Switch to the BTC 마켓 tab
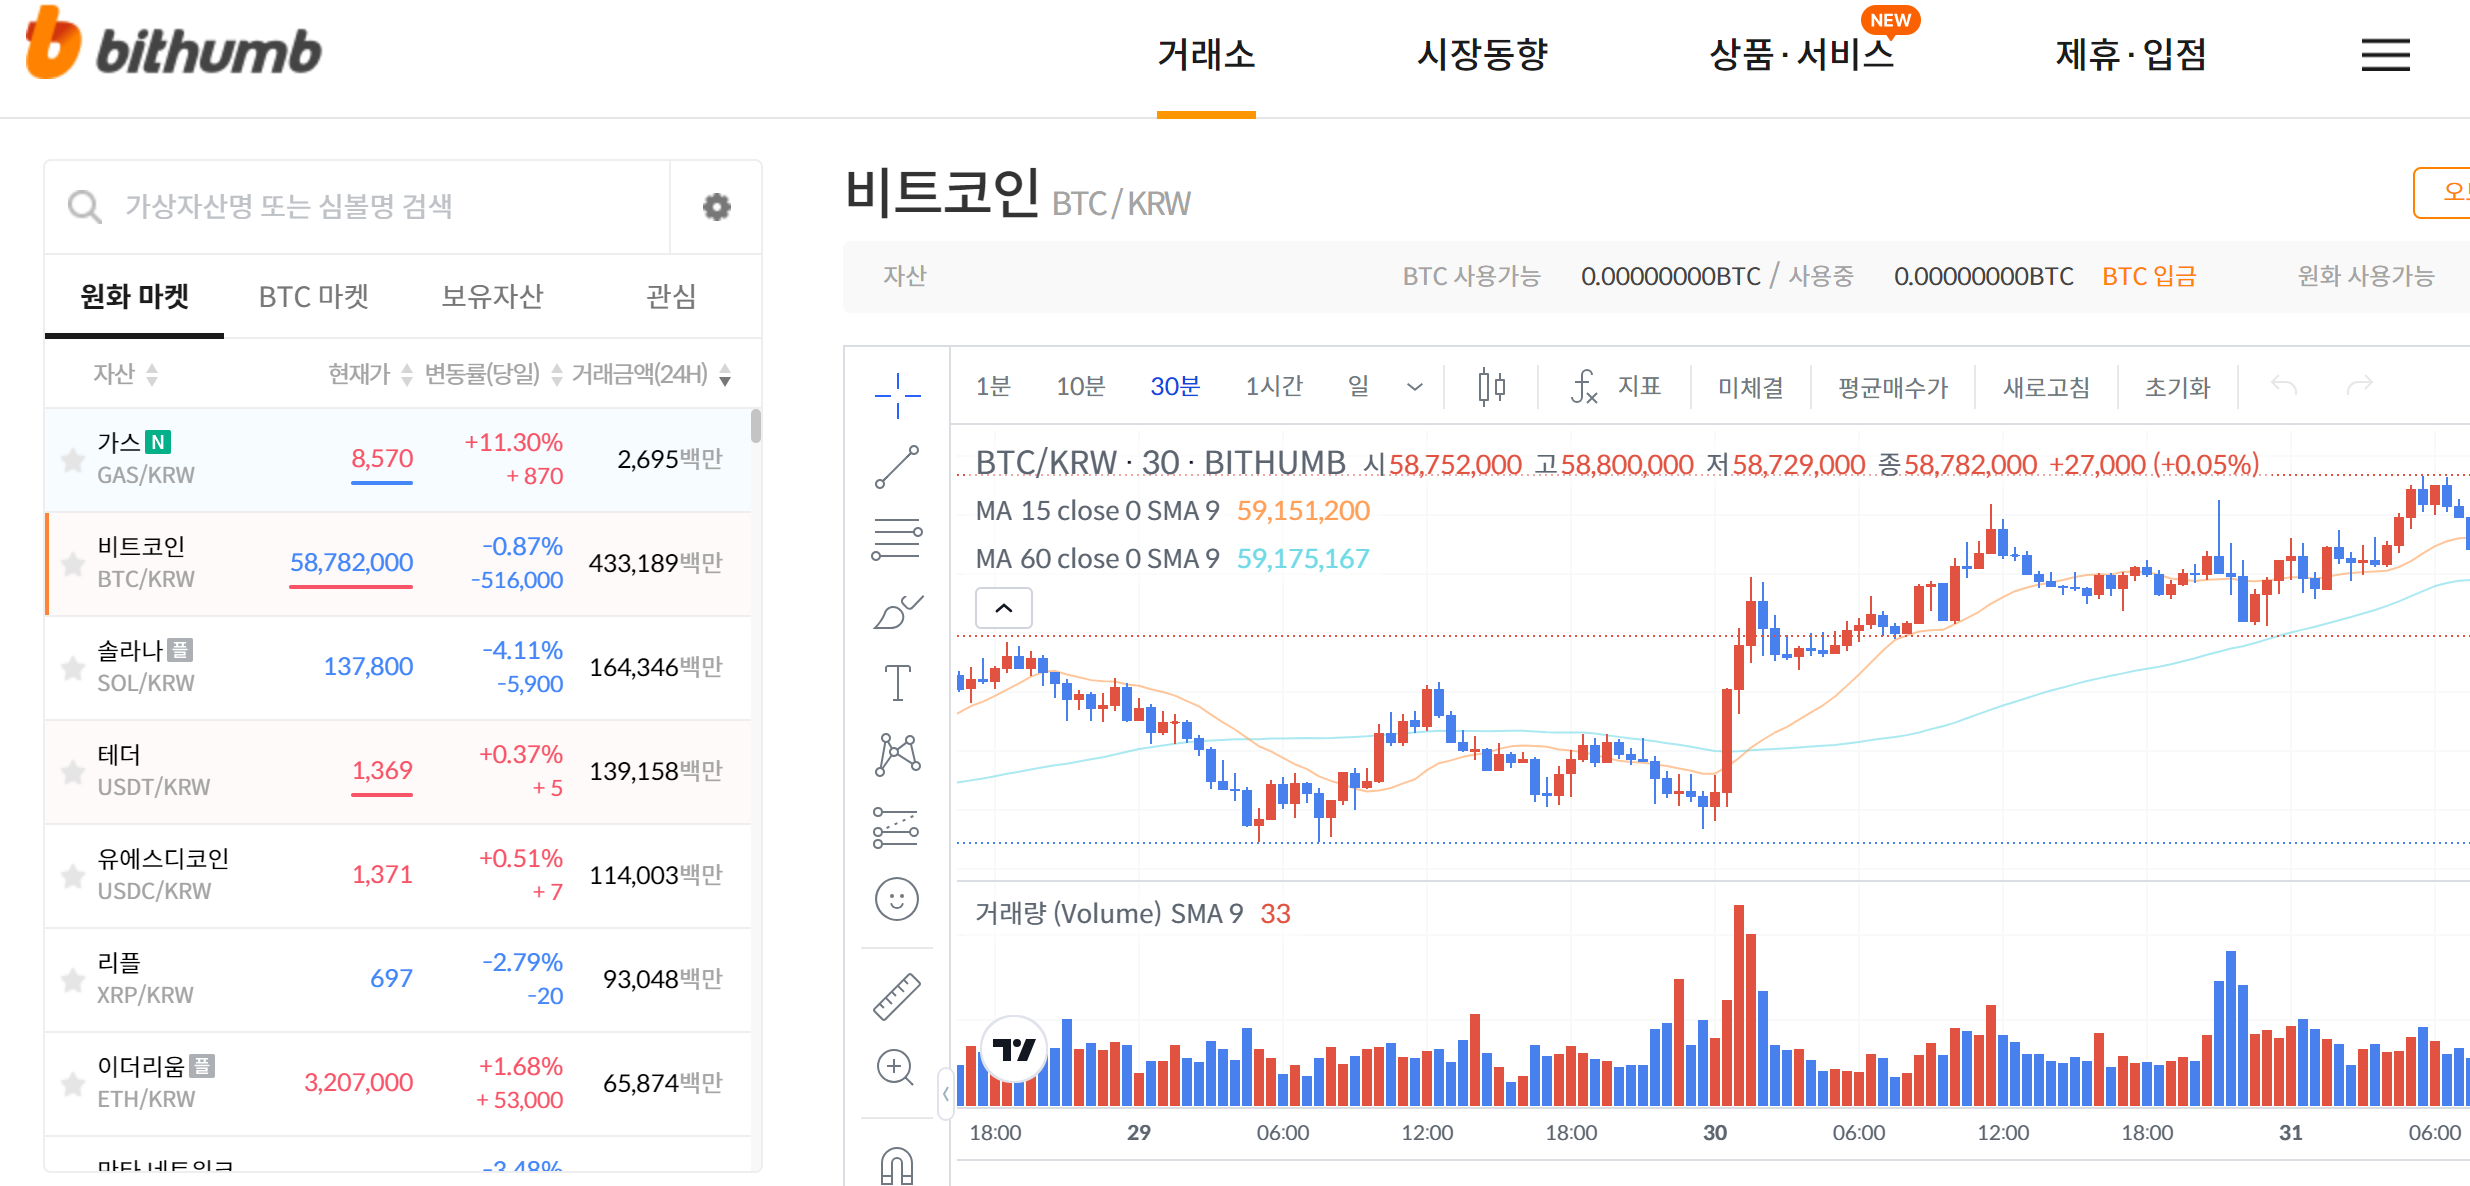Image resolution: width=2470 pixels, height=1186 pixels. (x=313, y=295)
